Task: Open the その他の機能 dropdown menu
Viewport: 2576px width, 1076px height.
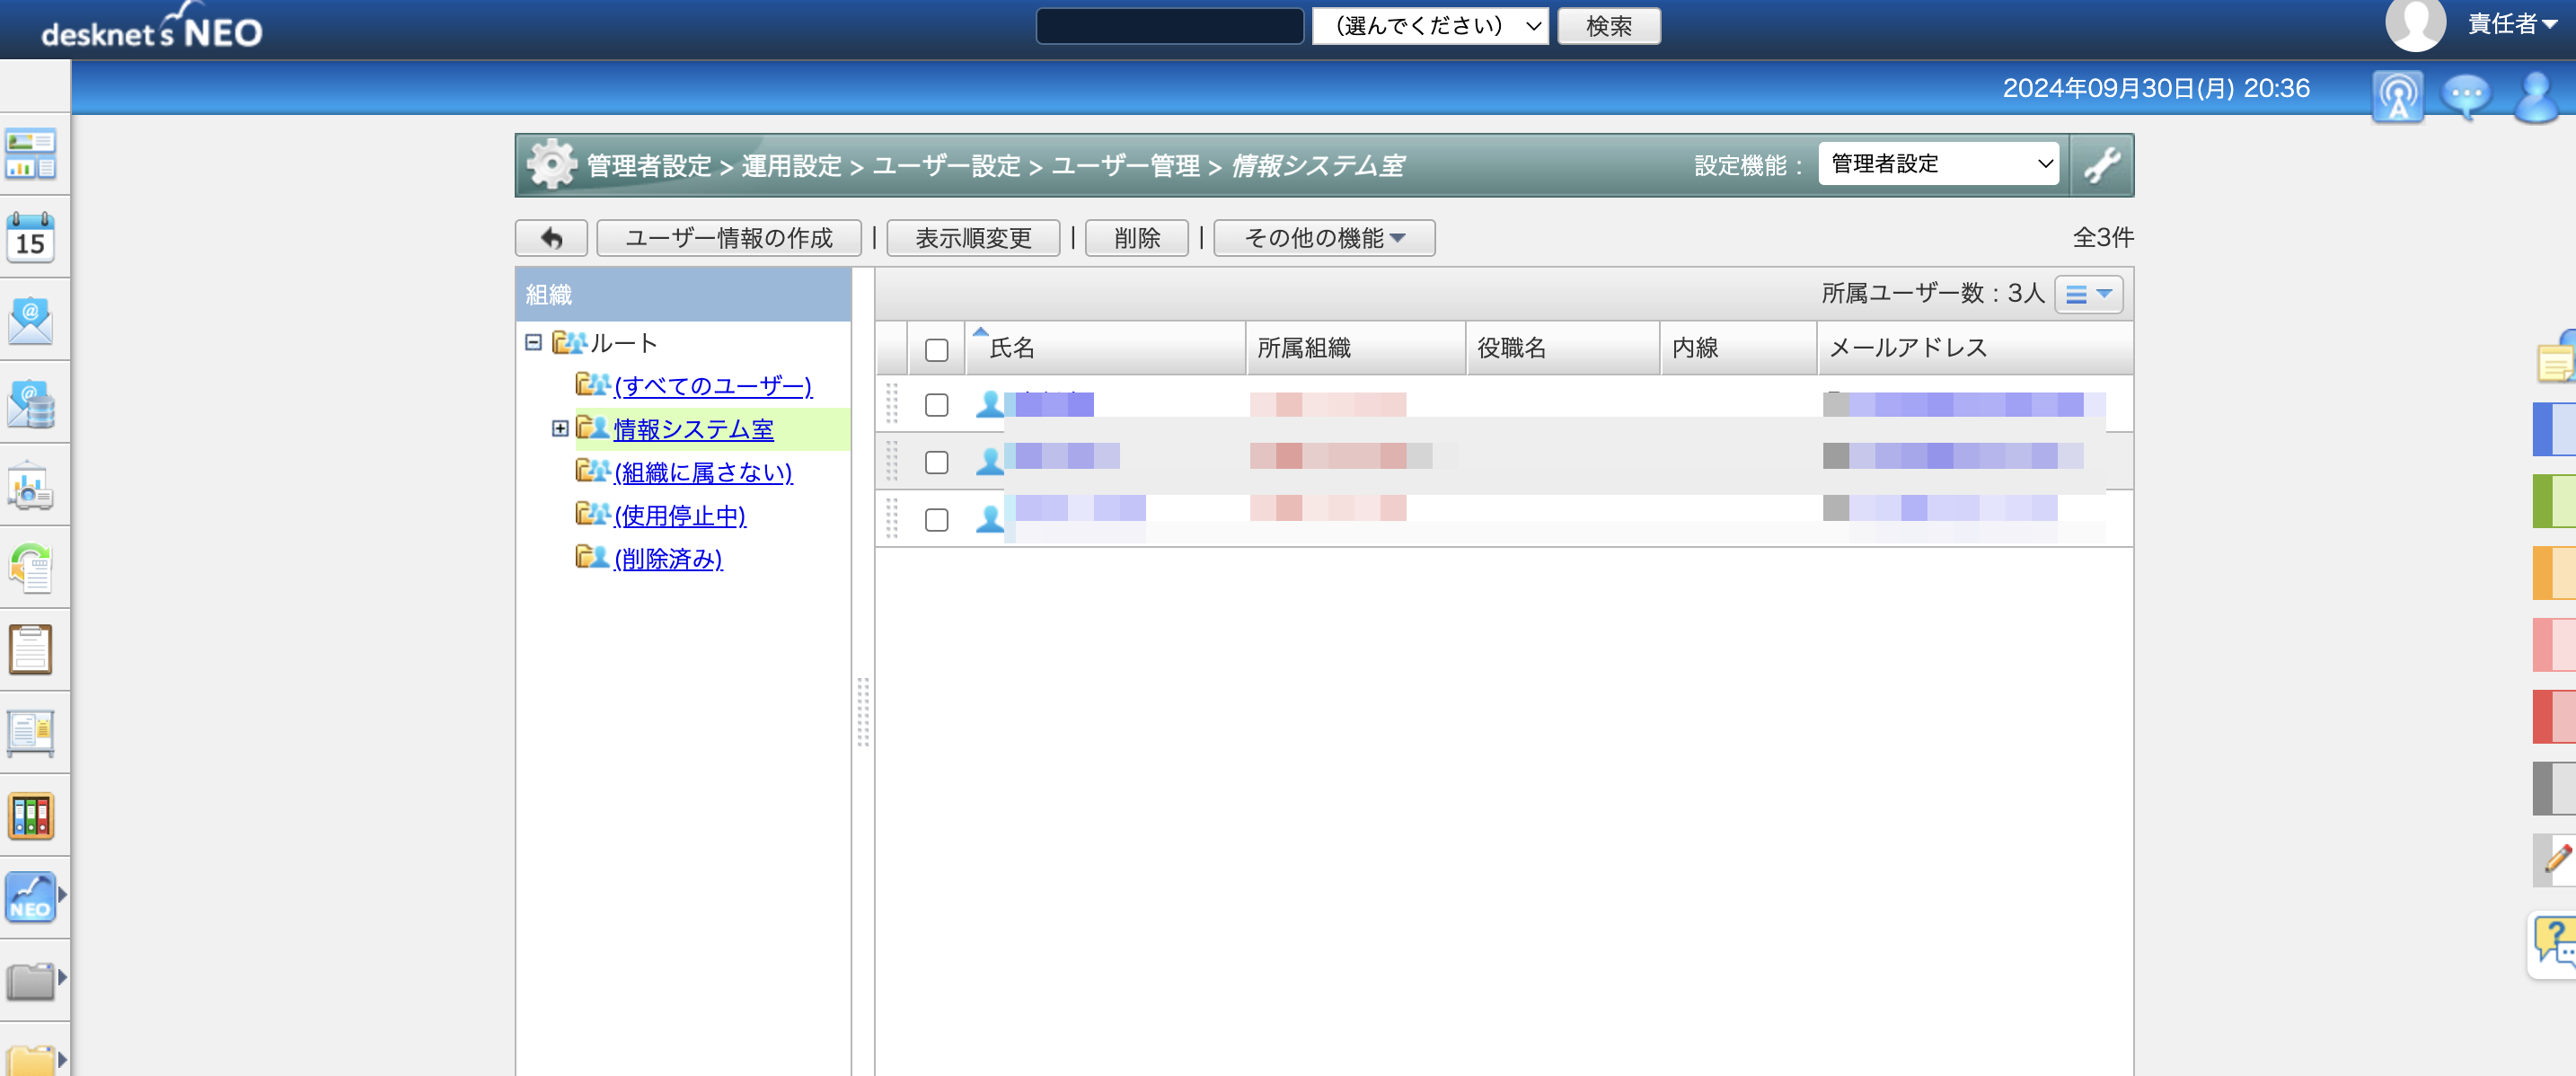Action: pos(1324,238)
